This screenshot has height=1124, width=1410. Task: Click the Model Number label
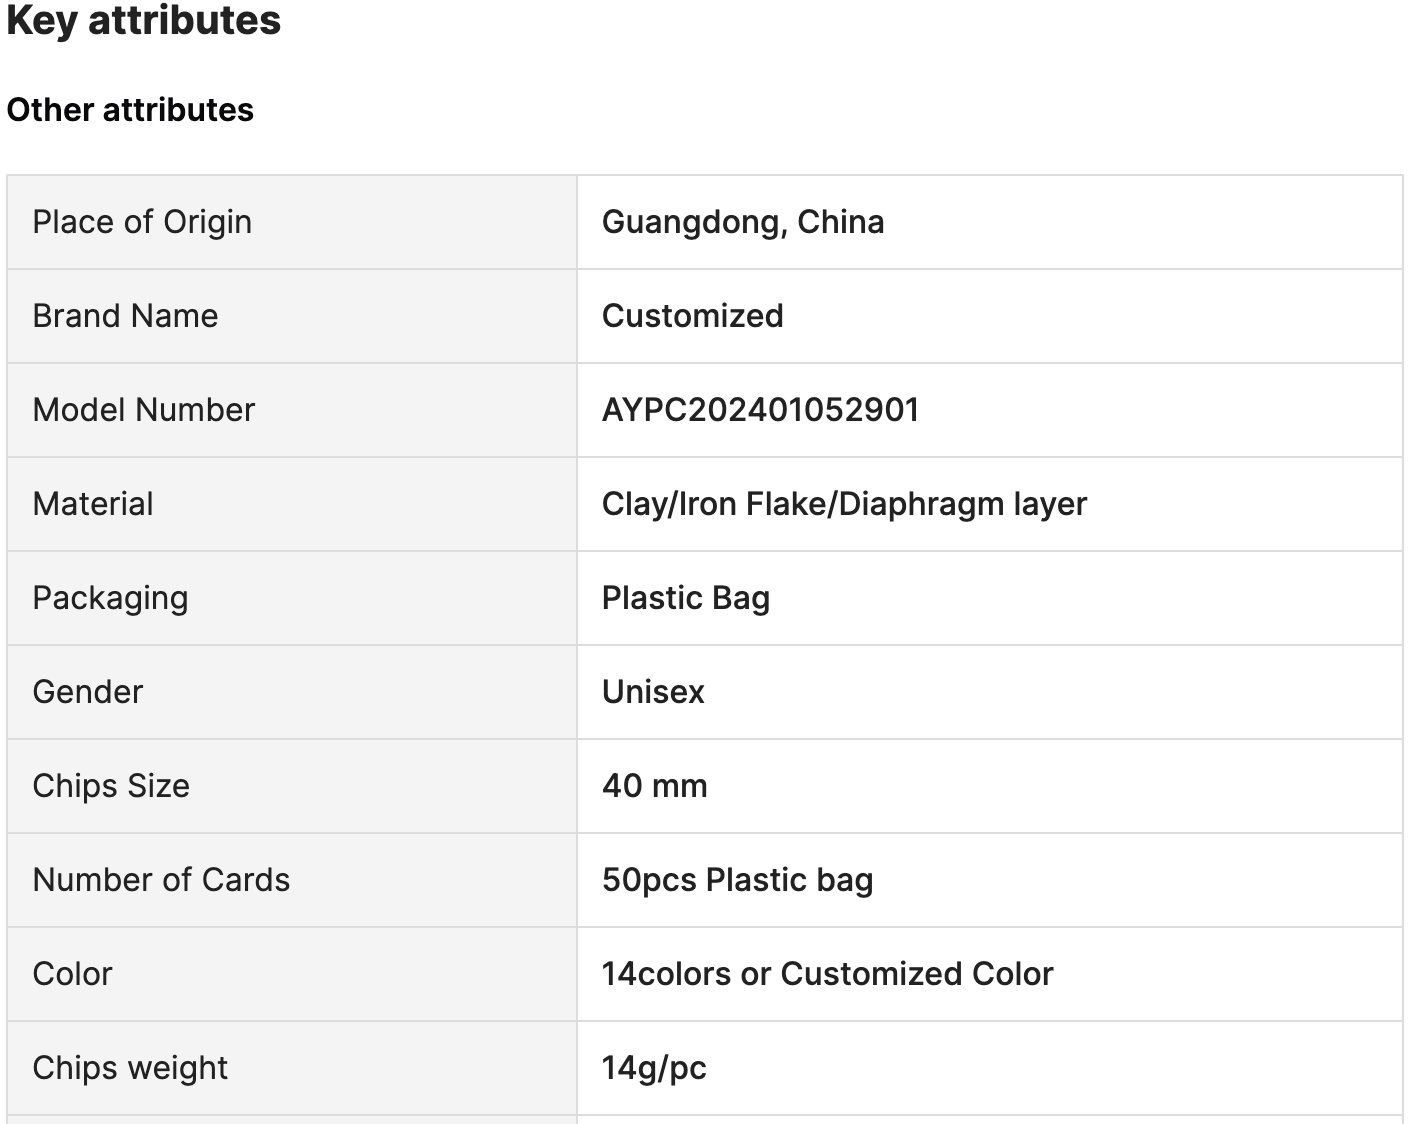click(144, 410)
